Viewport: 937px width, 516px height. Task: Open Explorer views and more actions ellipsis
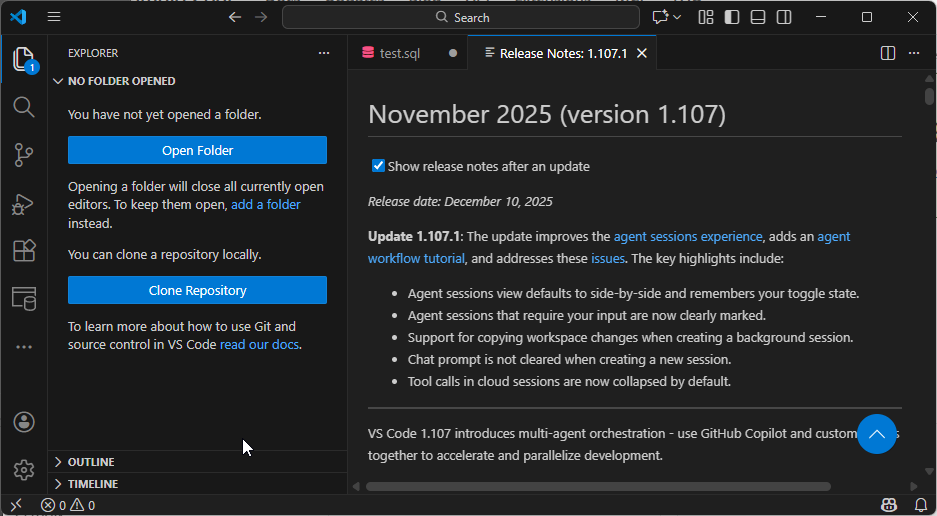324,53
